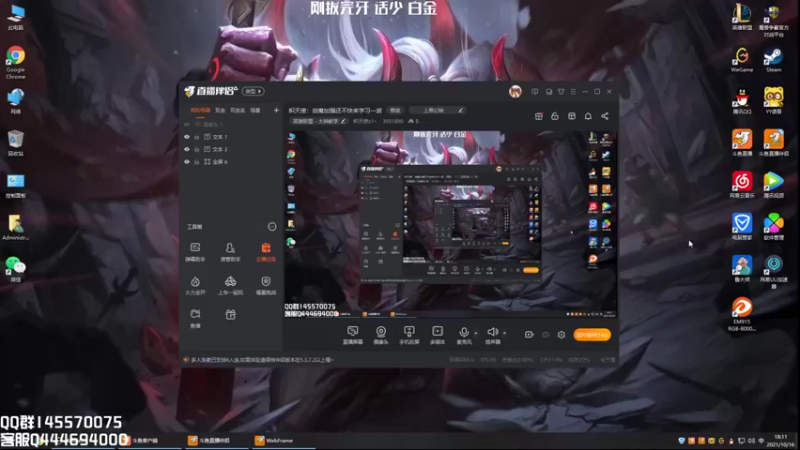Viewport: 800px width, 450px height.
Task: Switch to the second scene tab
Action: (x=220, y=110)
